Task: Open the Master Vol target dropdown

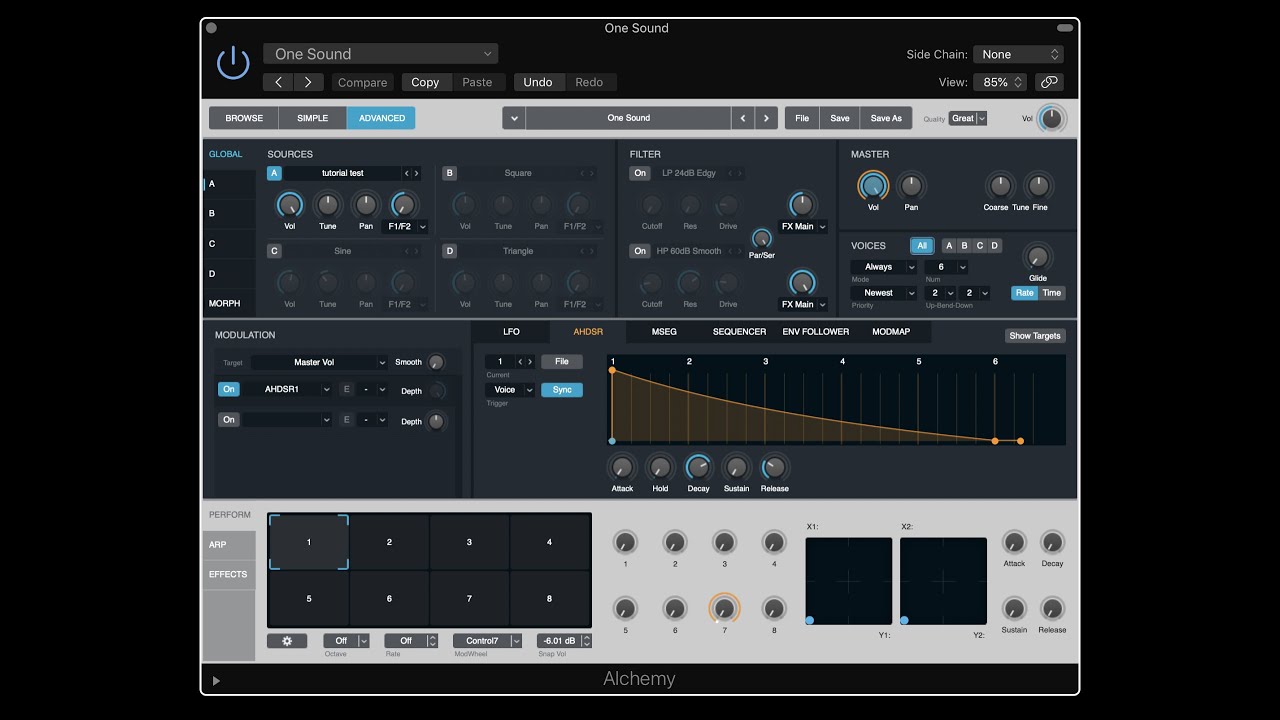Action: click(x=319, y=362)
